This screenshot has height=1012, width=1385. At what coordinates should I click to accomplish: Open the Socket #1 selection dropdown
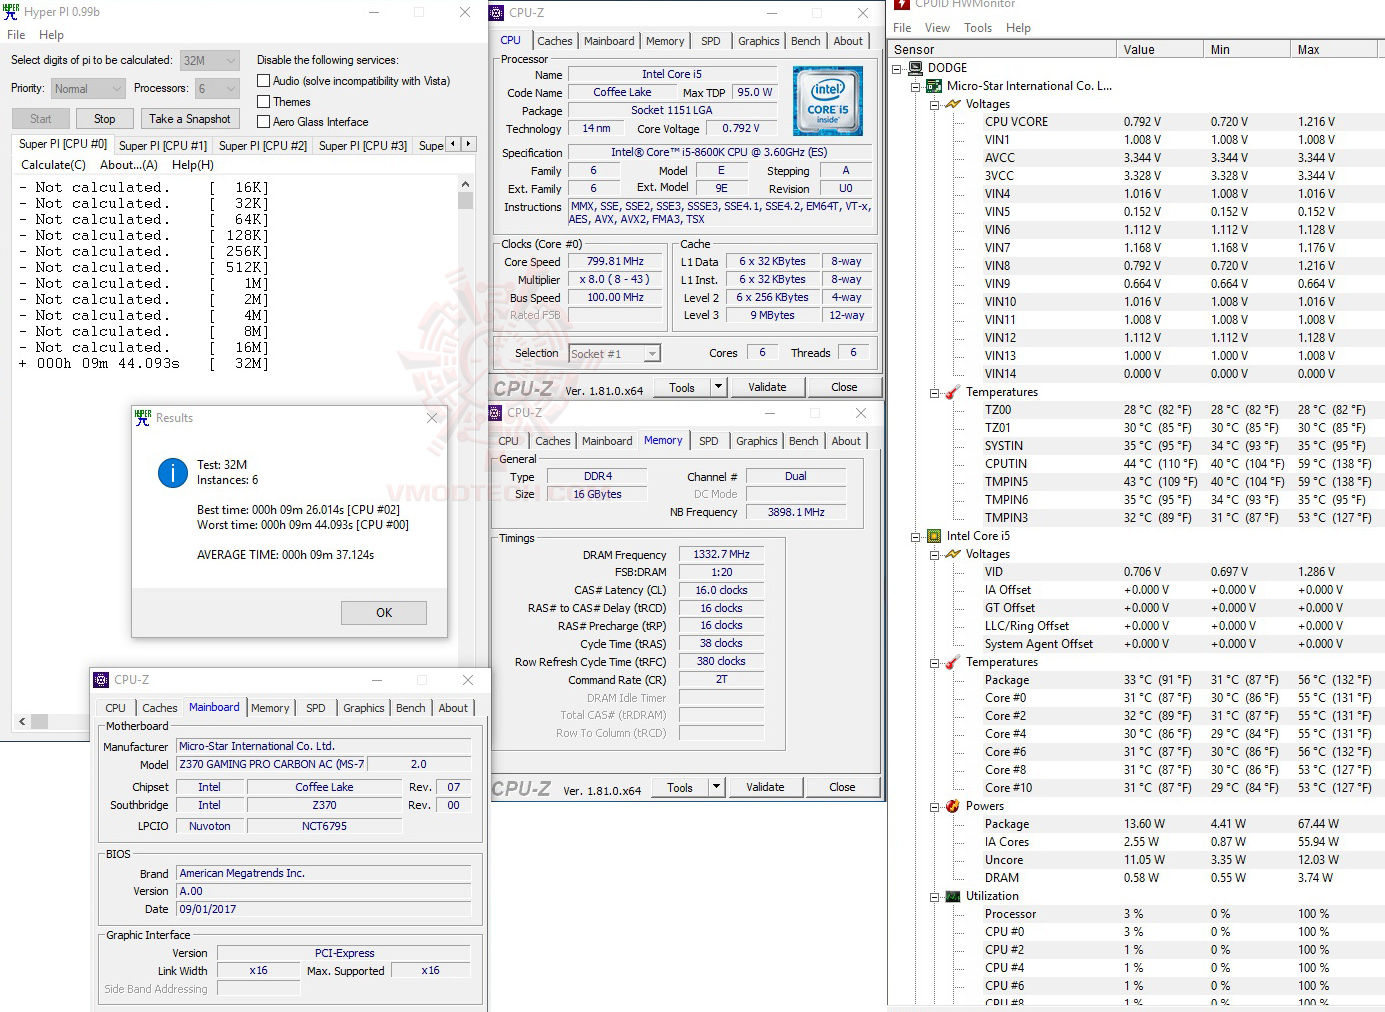[615, 354]
